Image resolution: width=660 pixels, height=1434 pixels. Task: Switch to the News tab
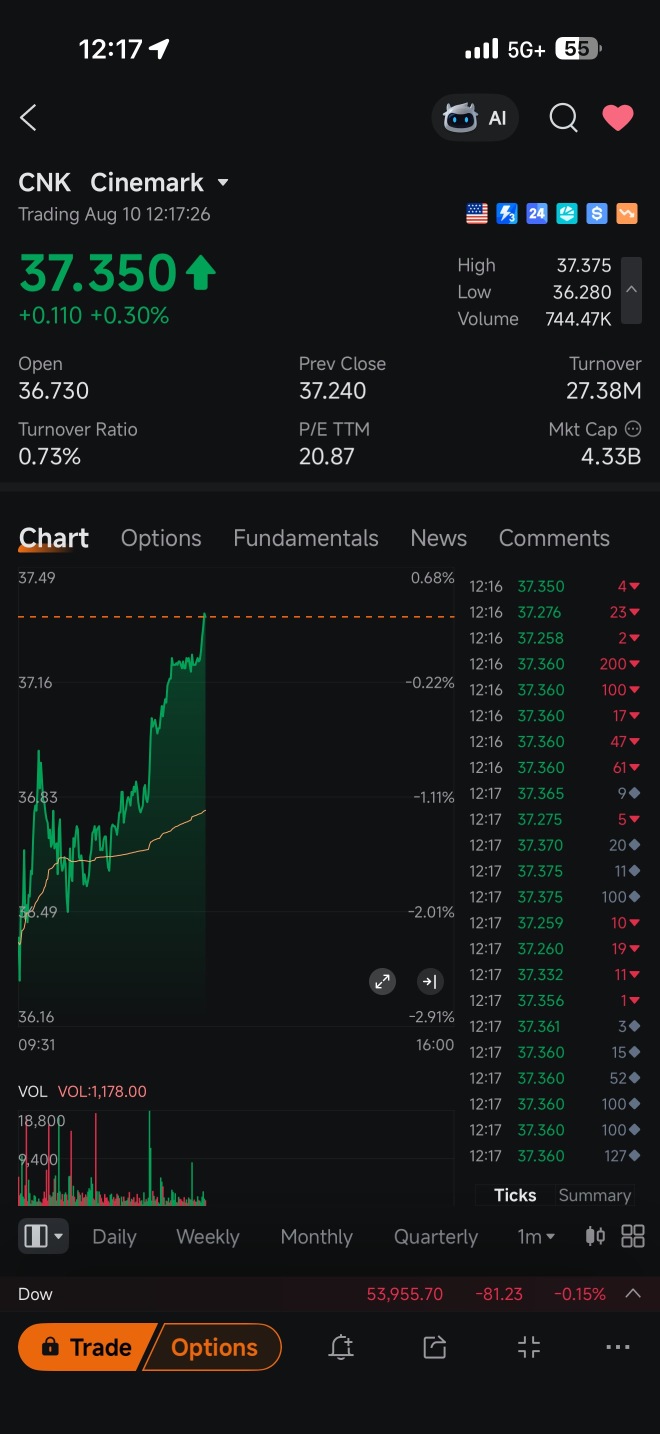point(438,538)
